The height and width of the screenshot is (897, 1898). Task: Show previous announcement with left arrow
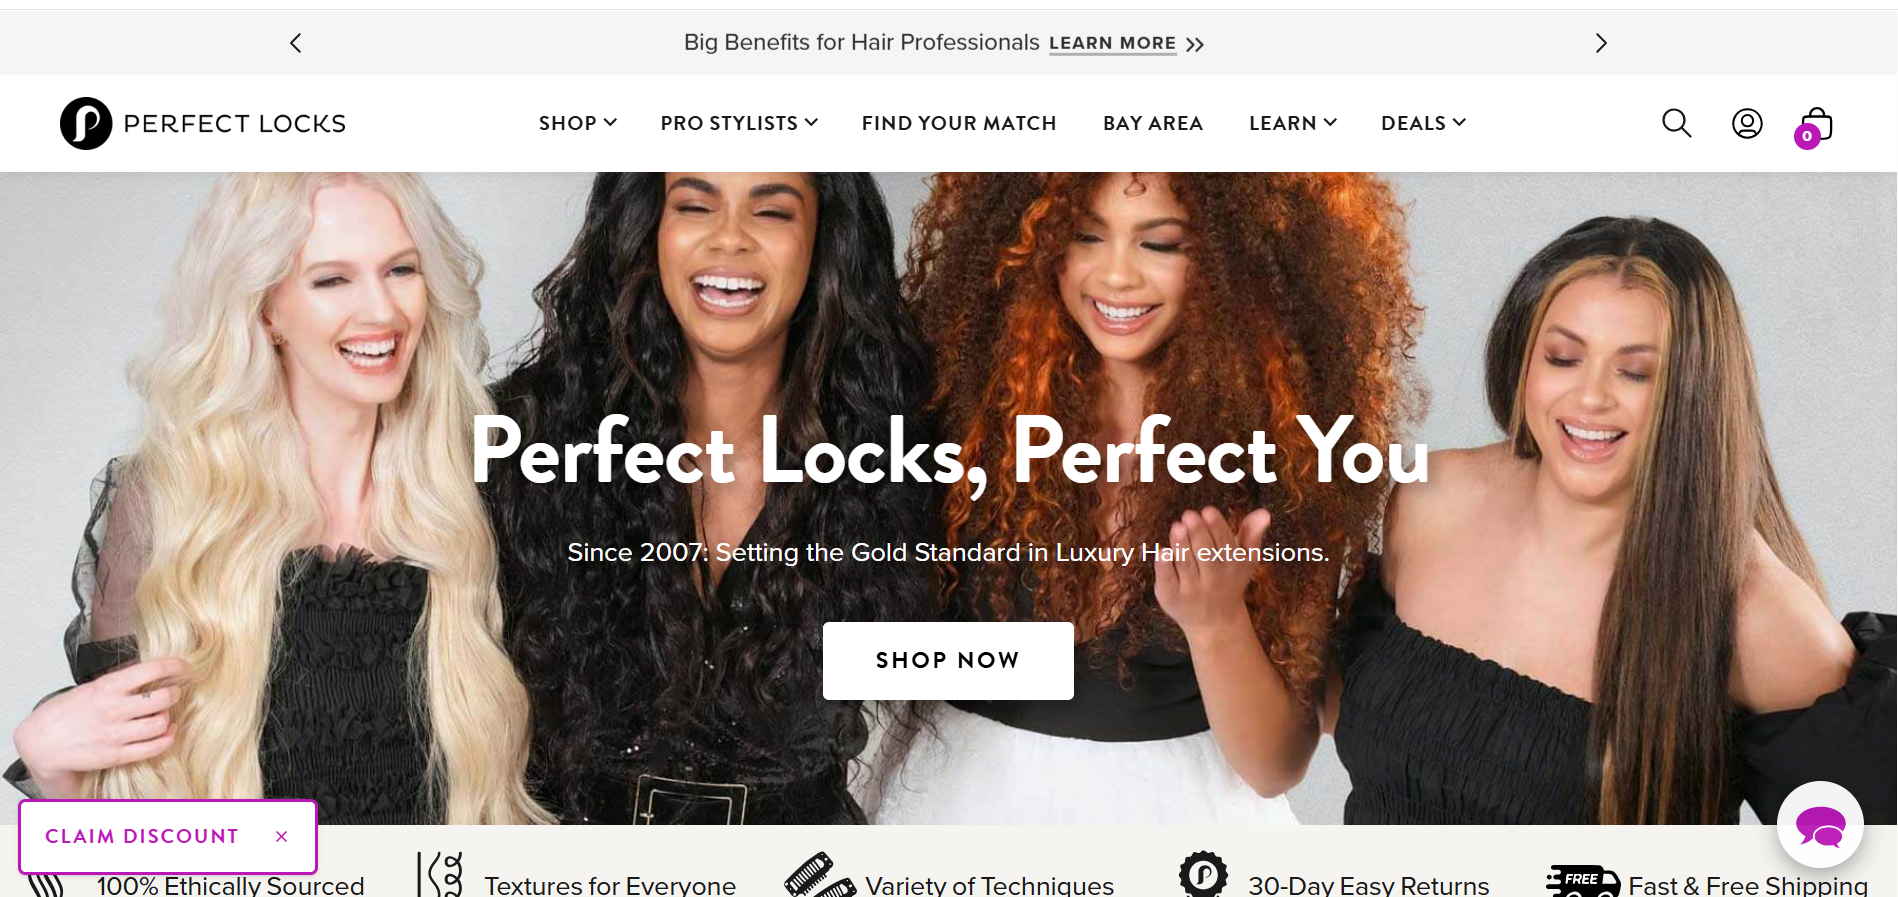pyautogui.click(x=295, y=43)
